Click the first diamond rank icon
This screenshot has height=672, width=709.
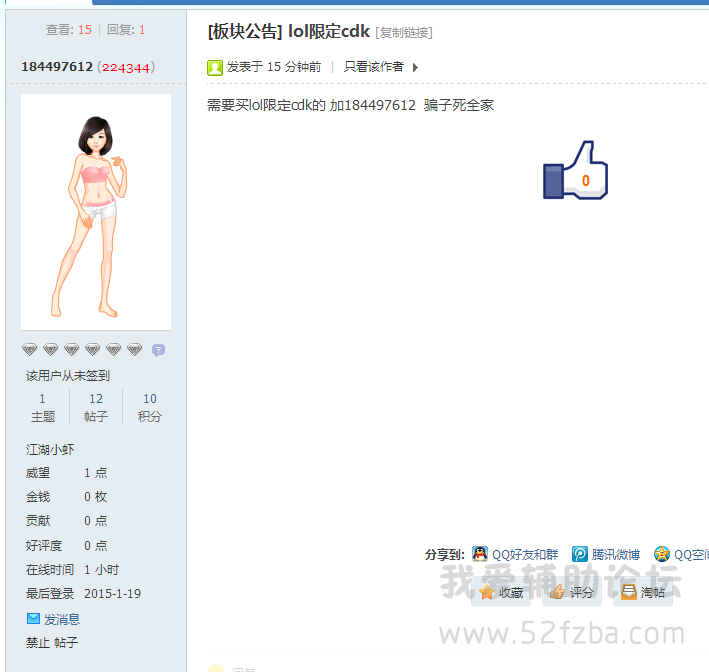(30, 350)
